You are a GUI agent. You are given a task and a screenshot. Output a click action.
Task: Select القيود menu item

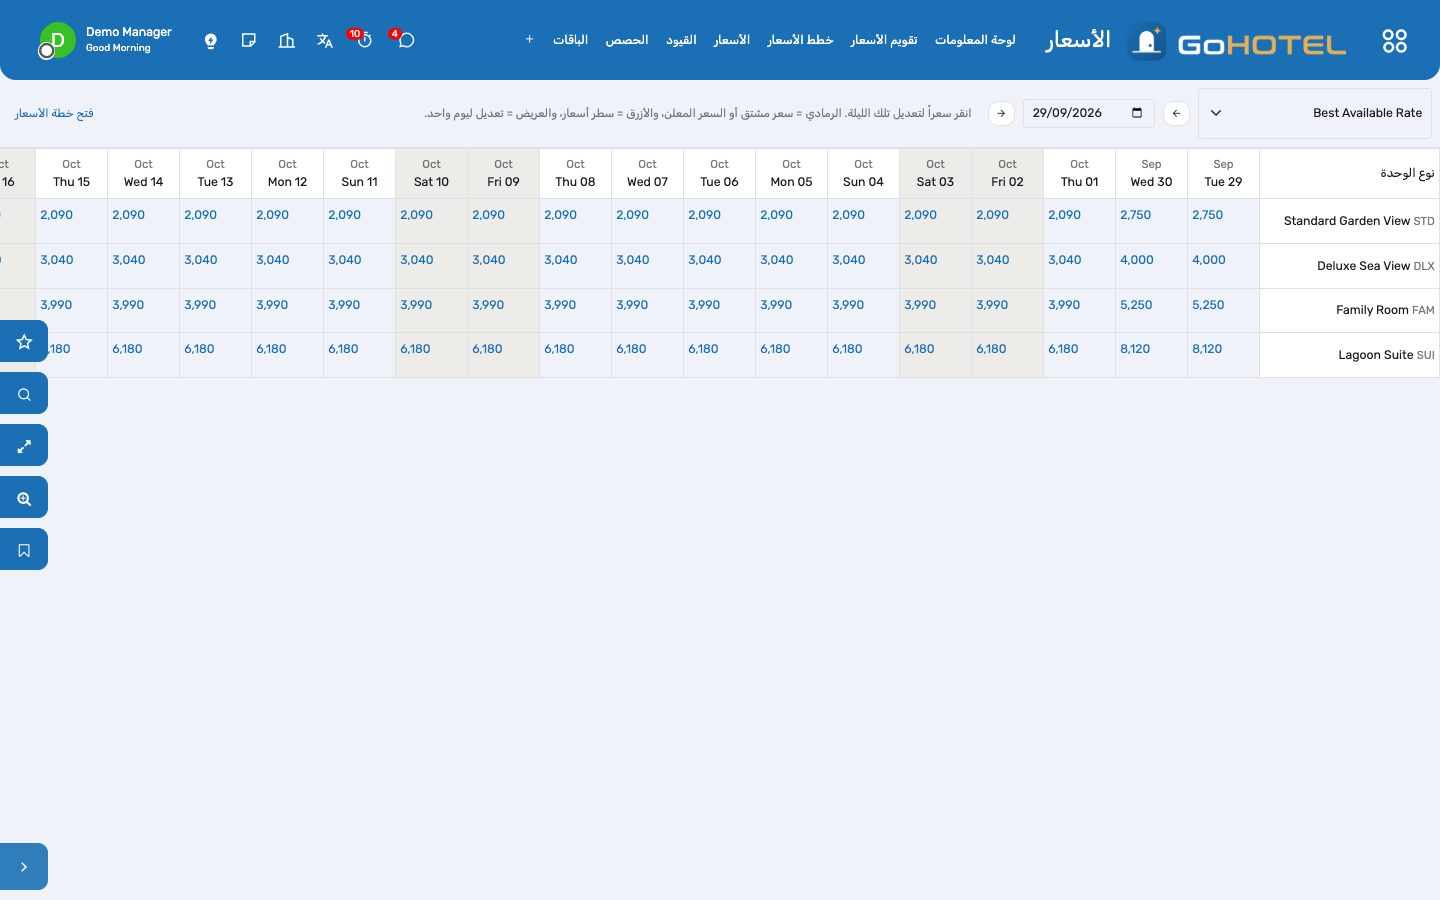tap(681, 40)
